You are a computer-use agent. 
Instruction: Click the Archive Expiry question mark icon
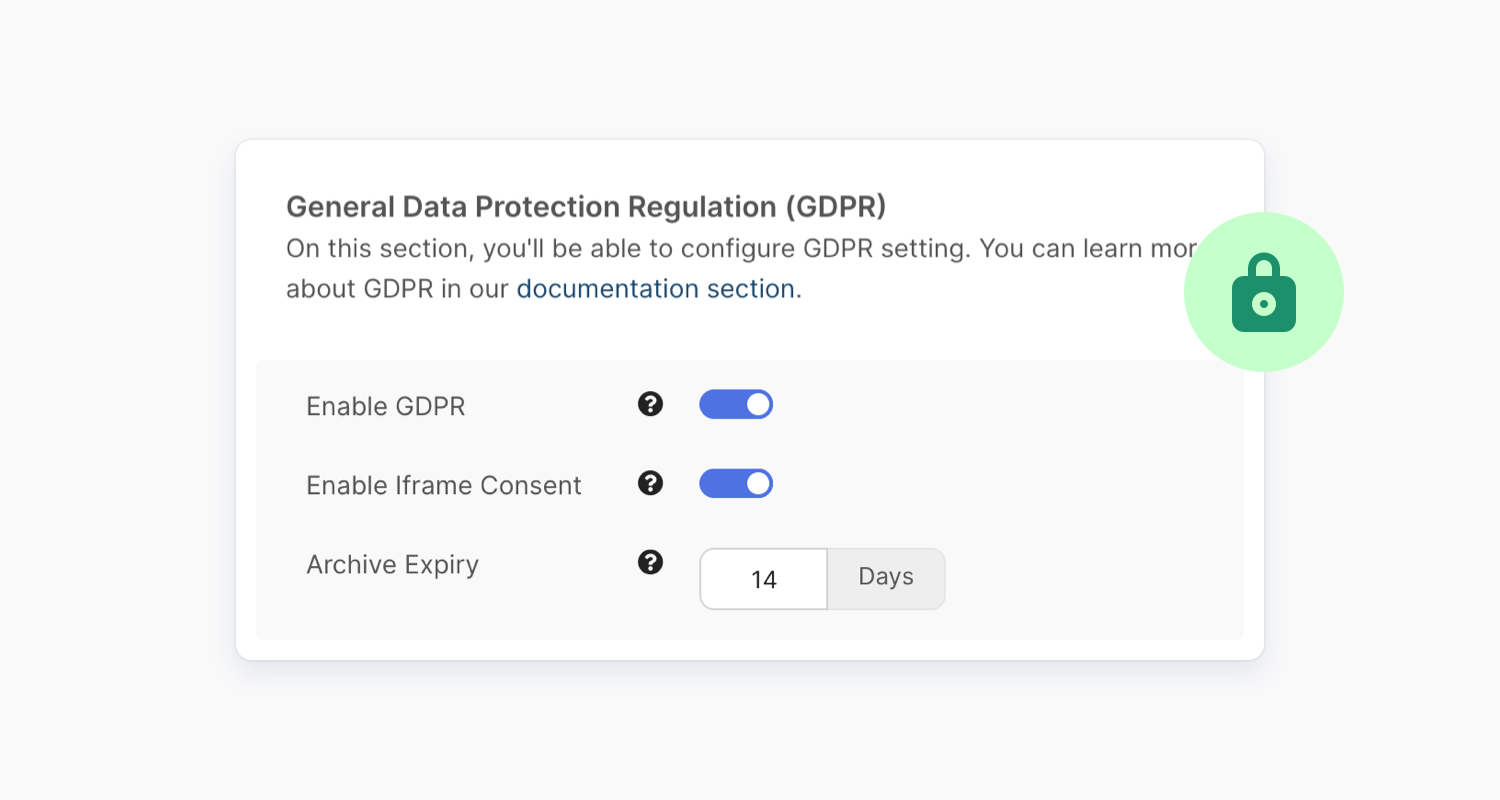[x=650, y=562]
